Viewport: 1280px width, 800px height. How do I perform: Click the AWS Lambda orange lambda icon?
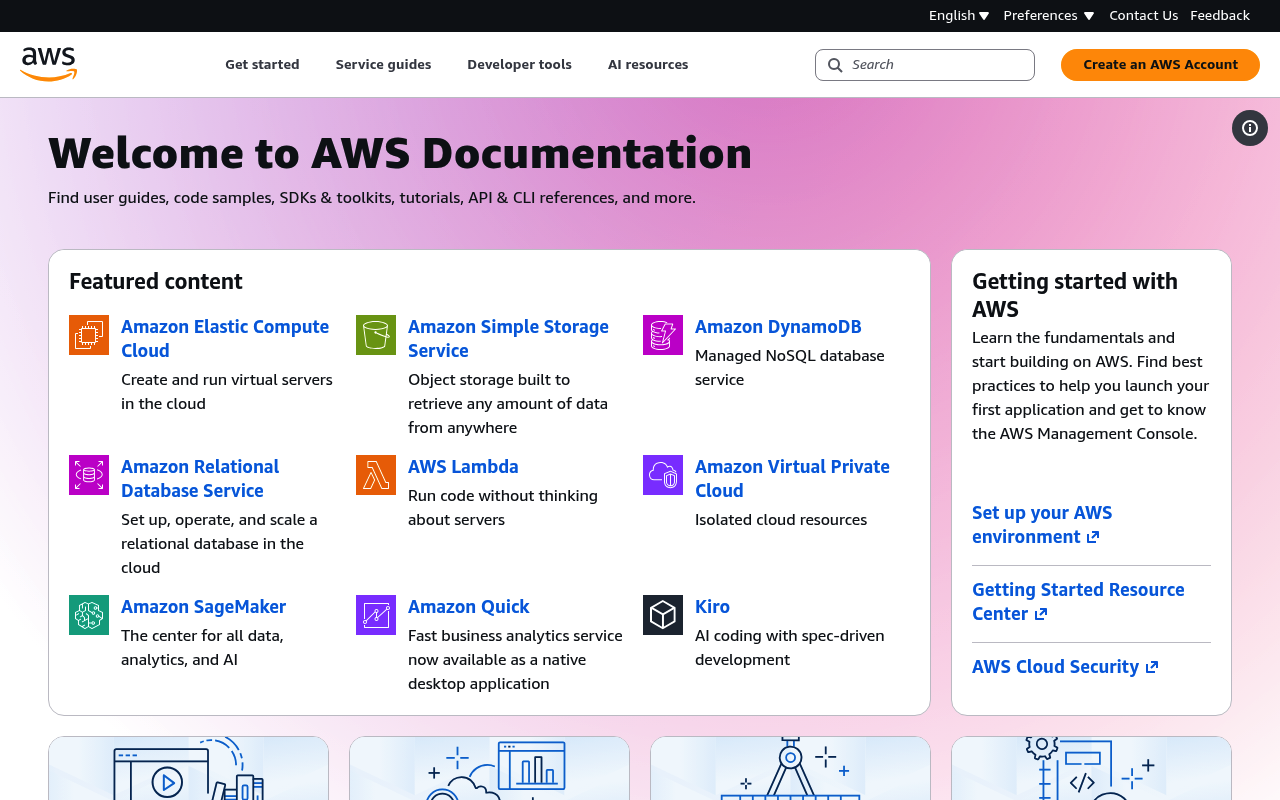[x=376, y=475]
